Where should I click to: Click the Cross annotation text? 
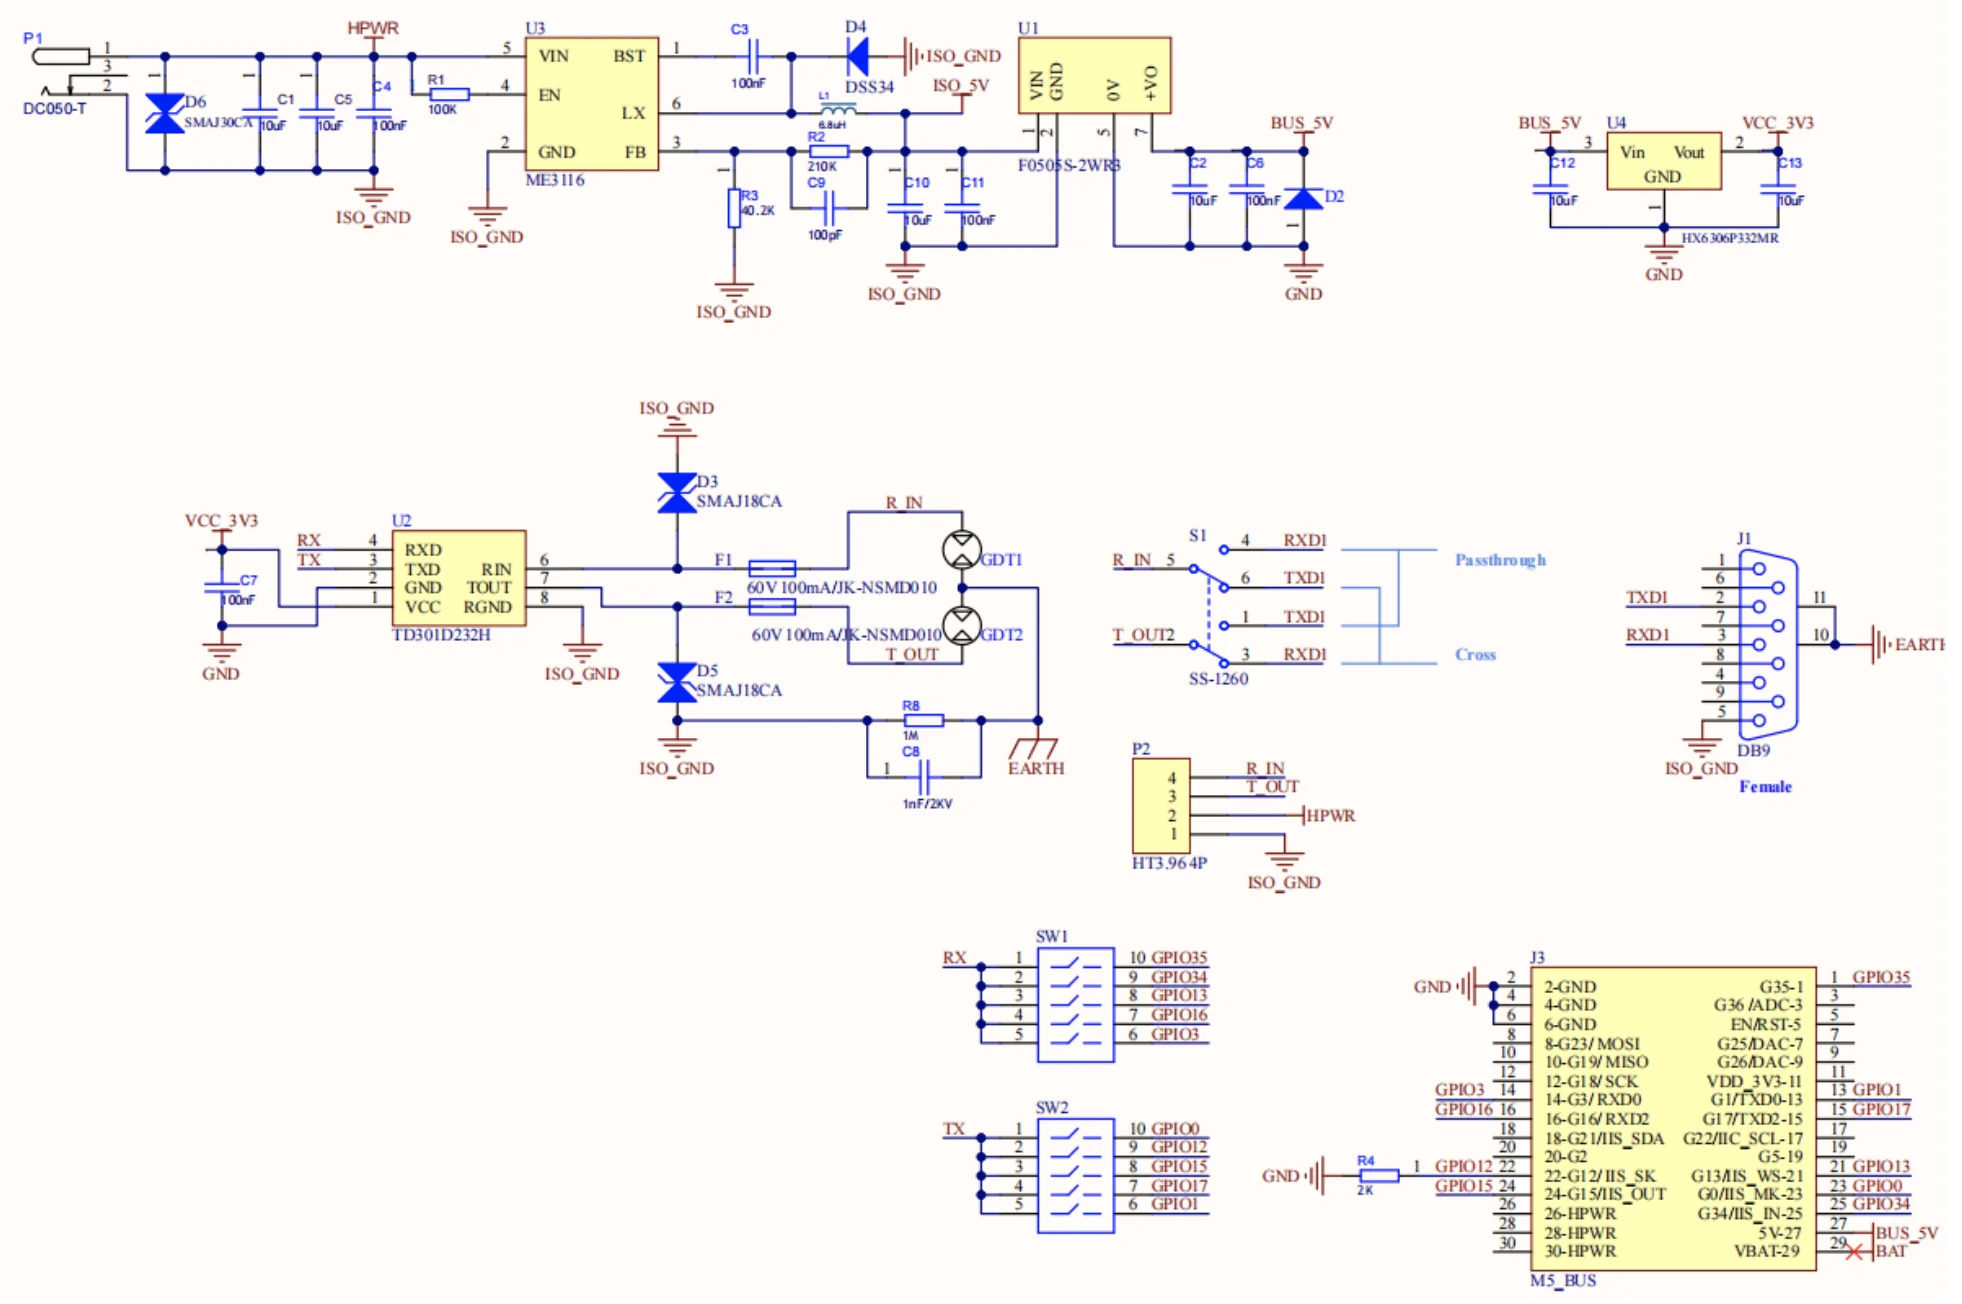click(1475, 654)
